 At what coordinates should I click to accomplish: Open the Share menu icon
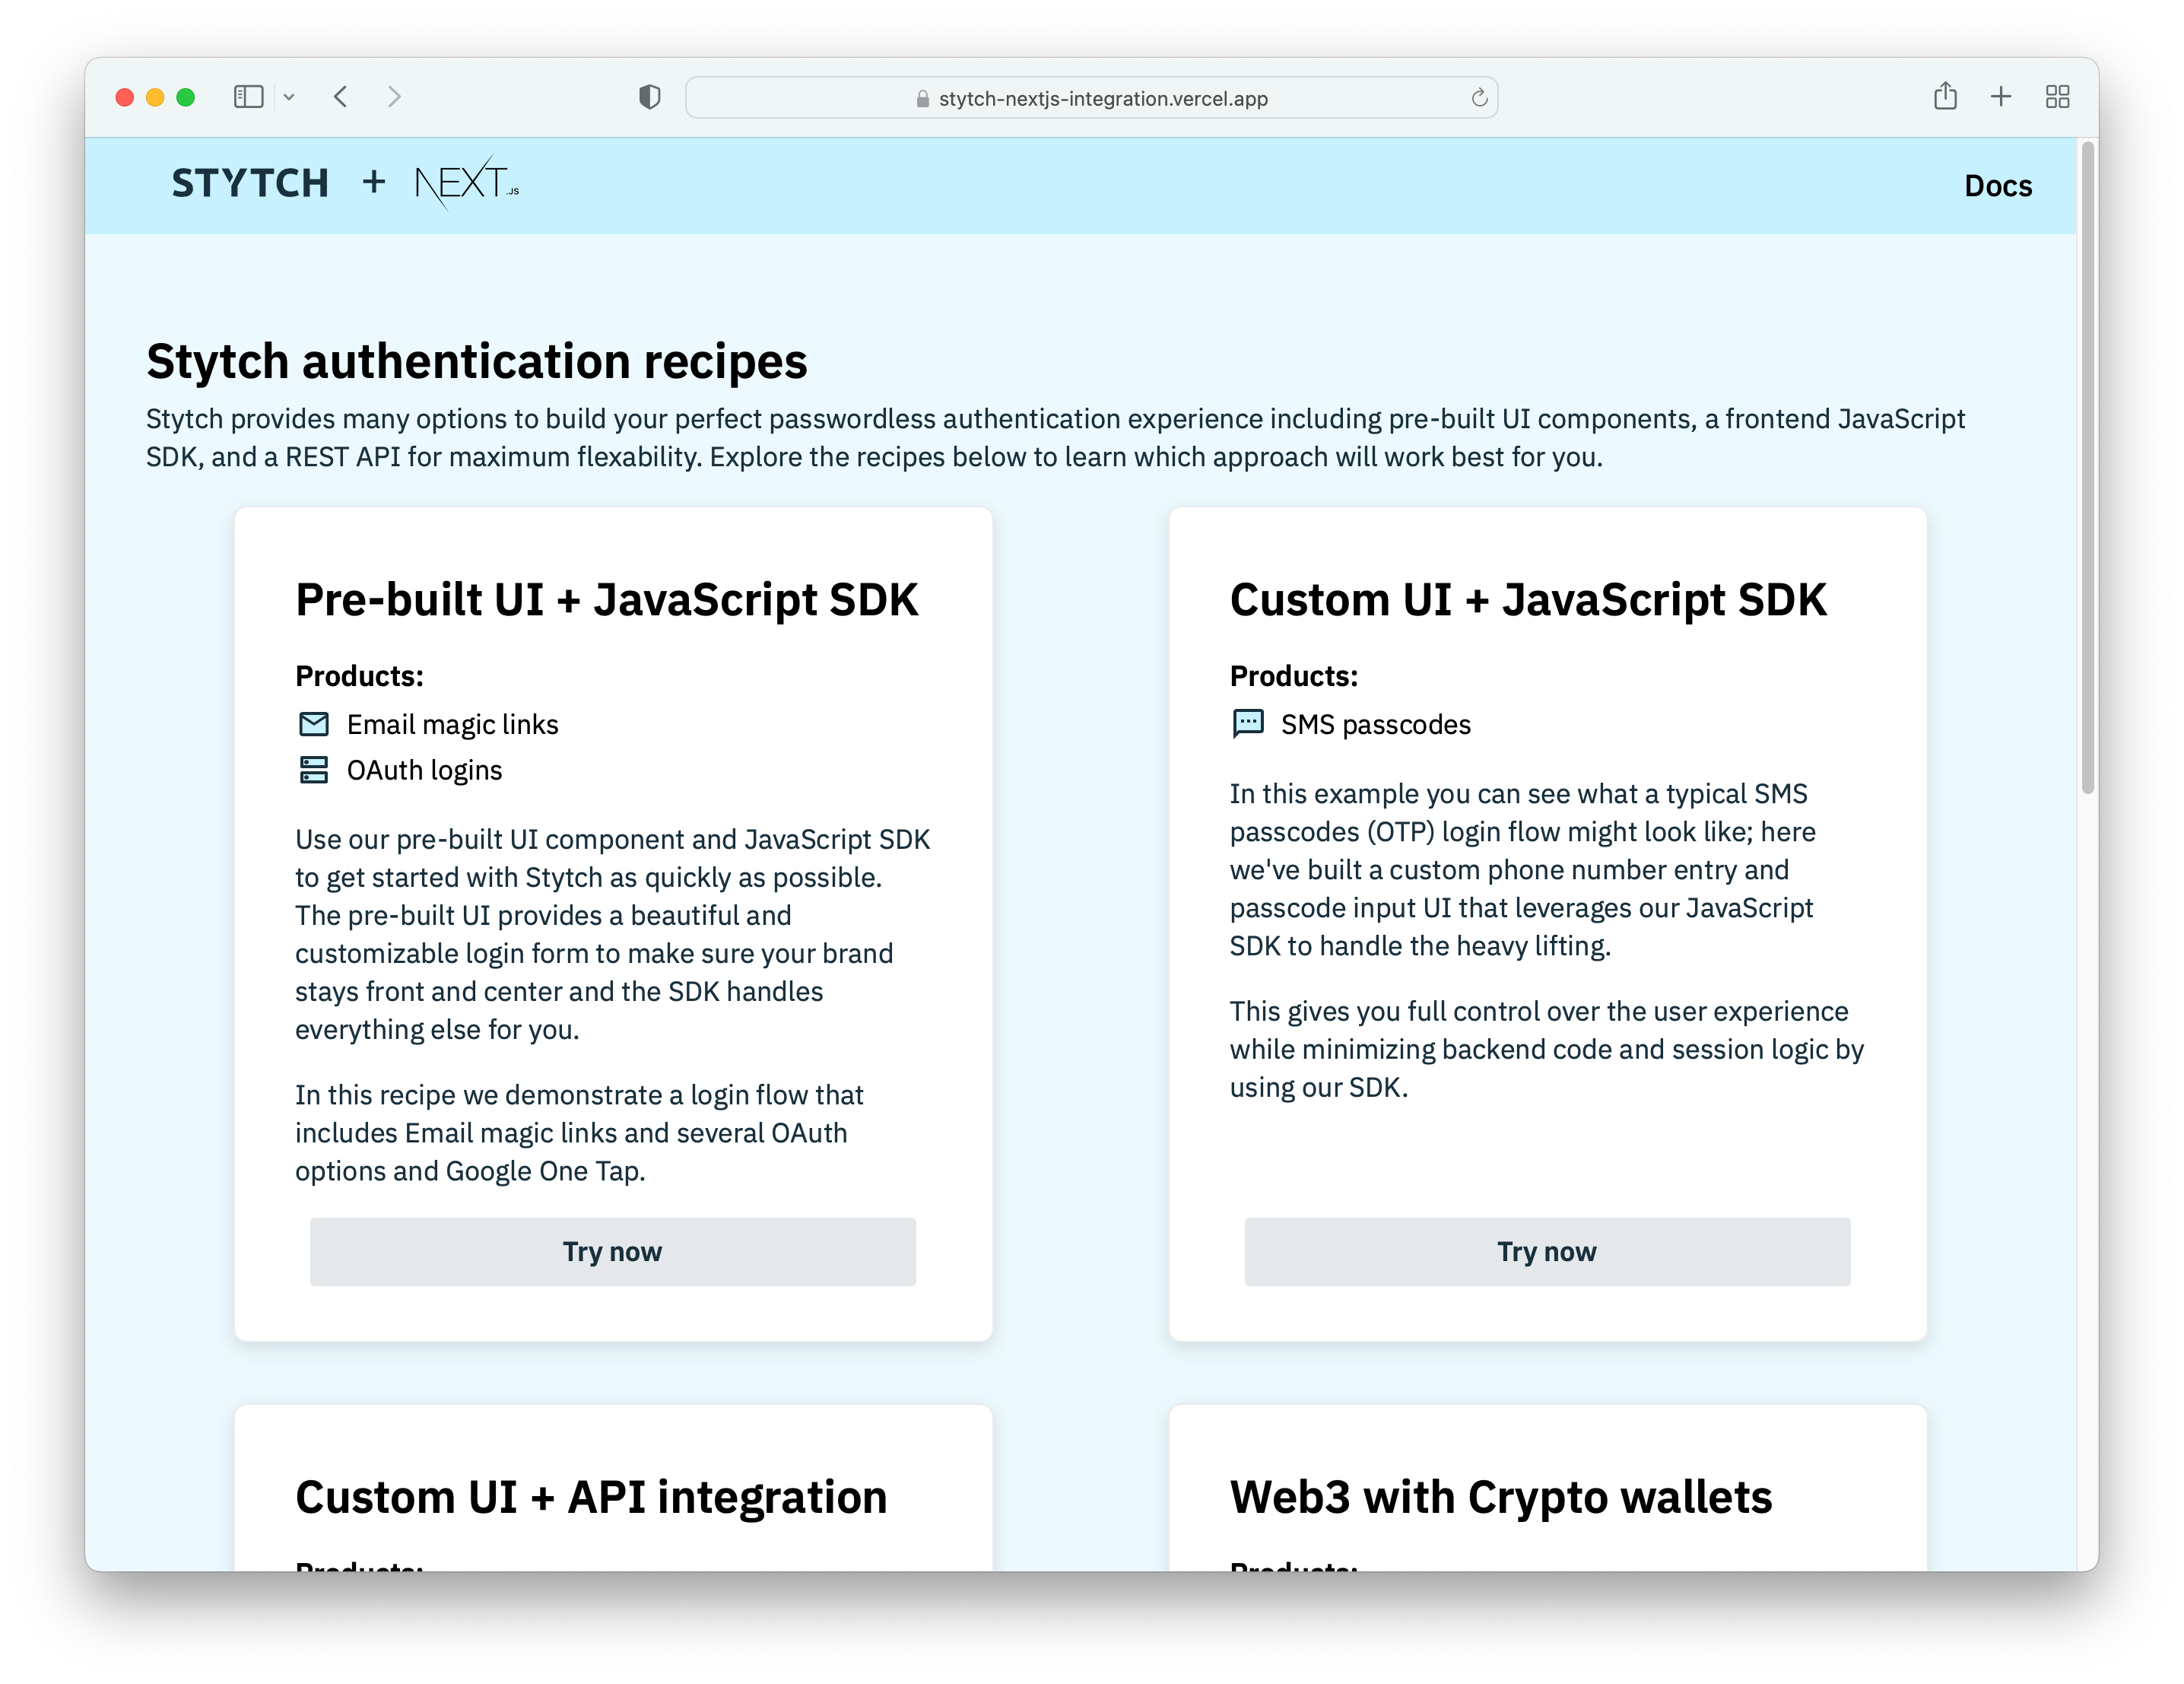click(1945, 96)
